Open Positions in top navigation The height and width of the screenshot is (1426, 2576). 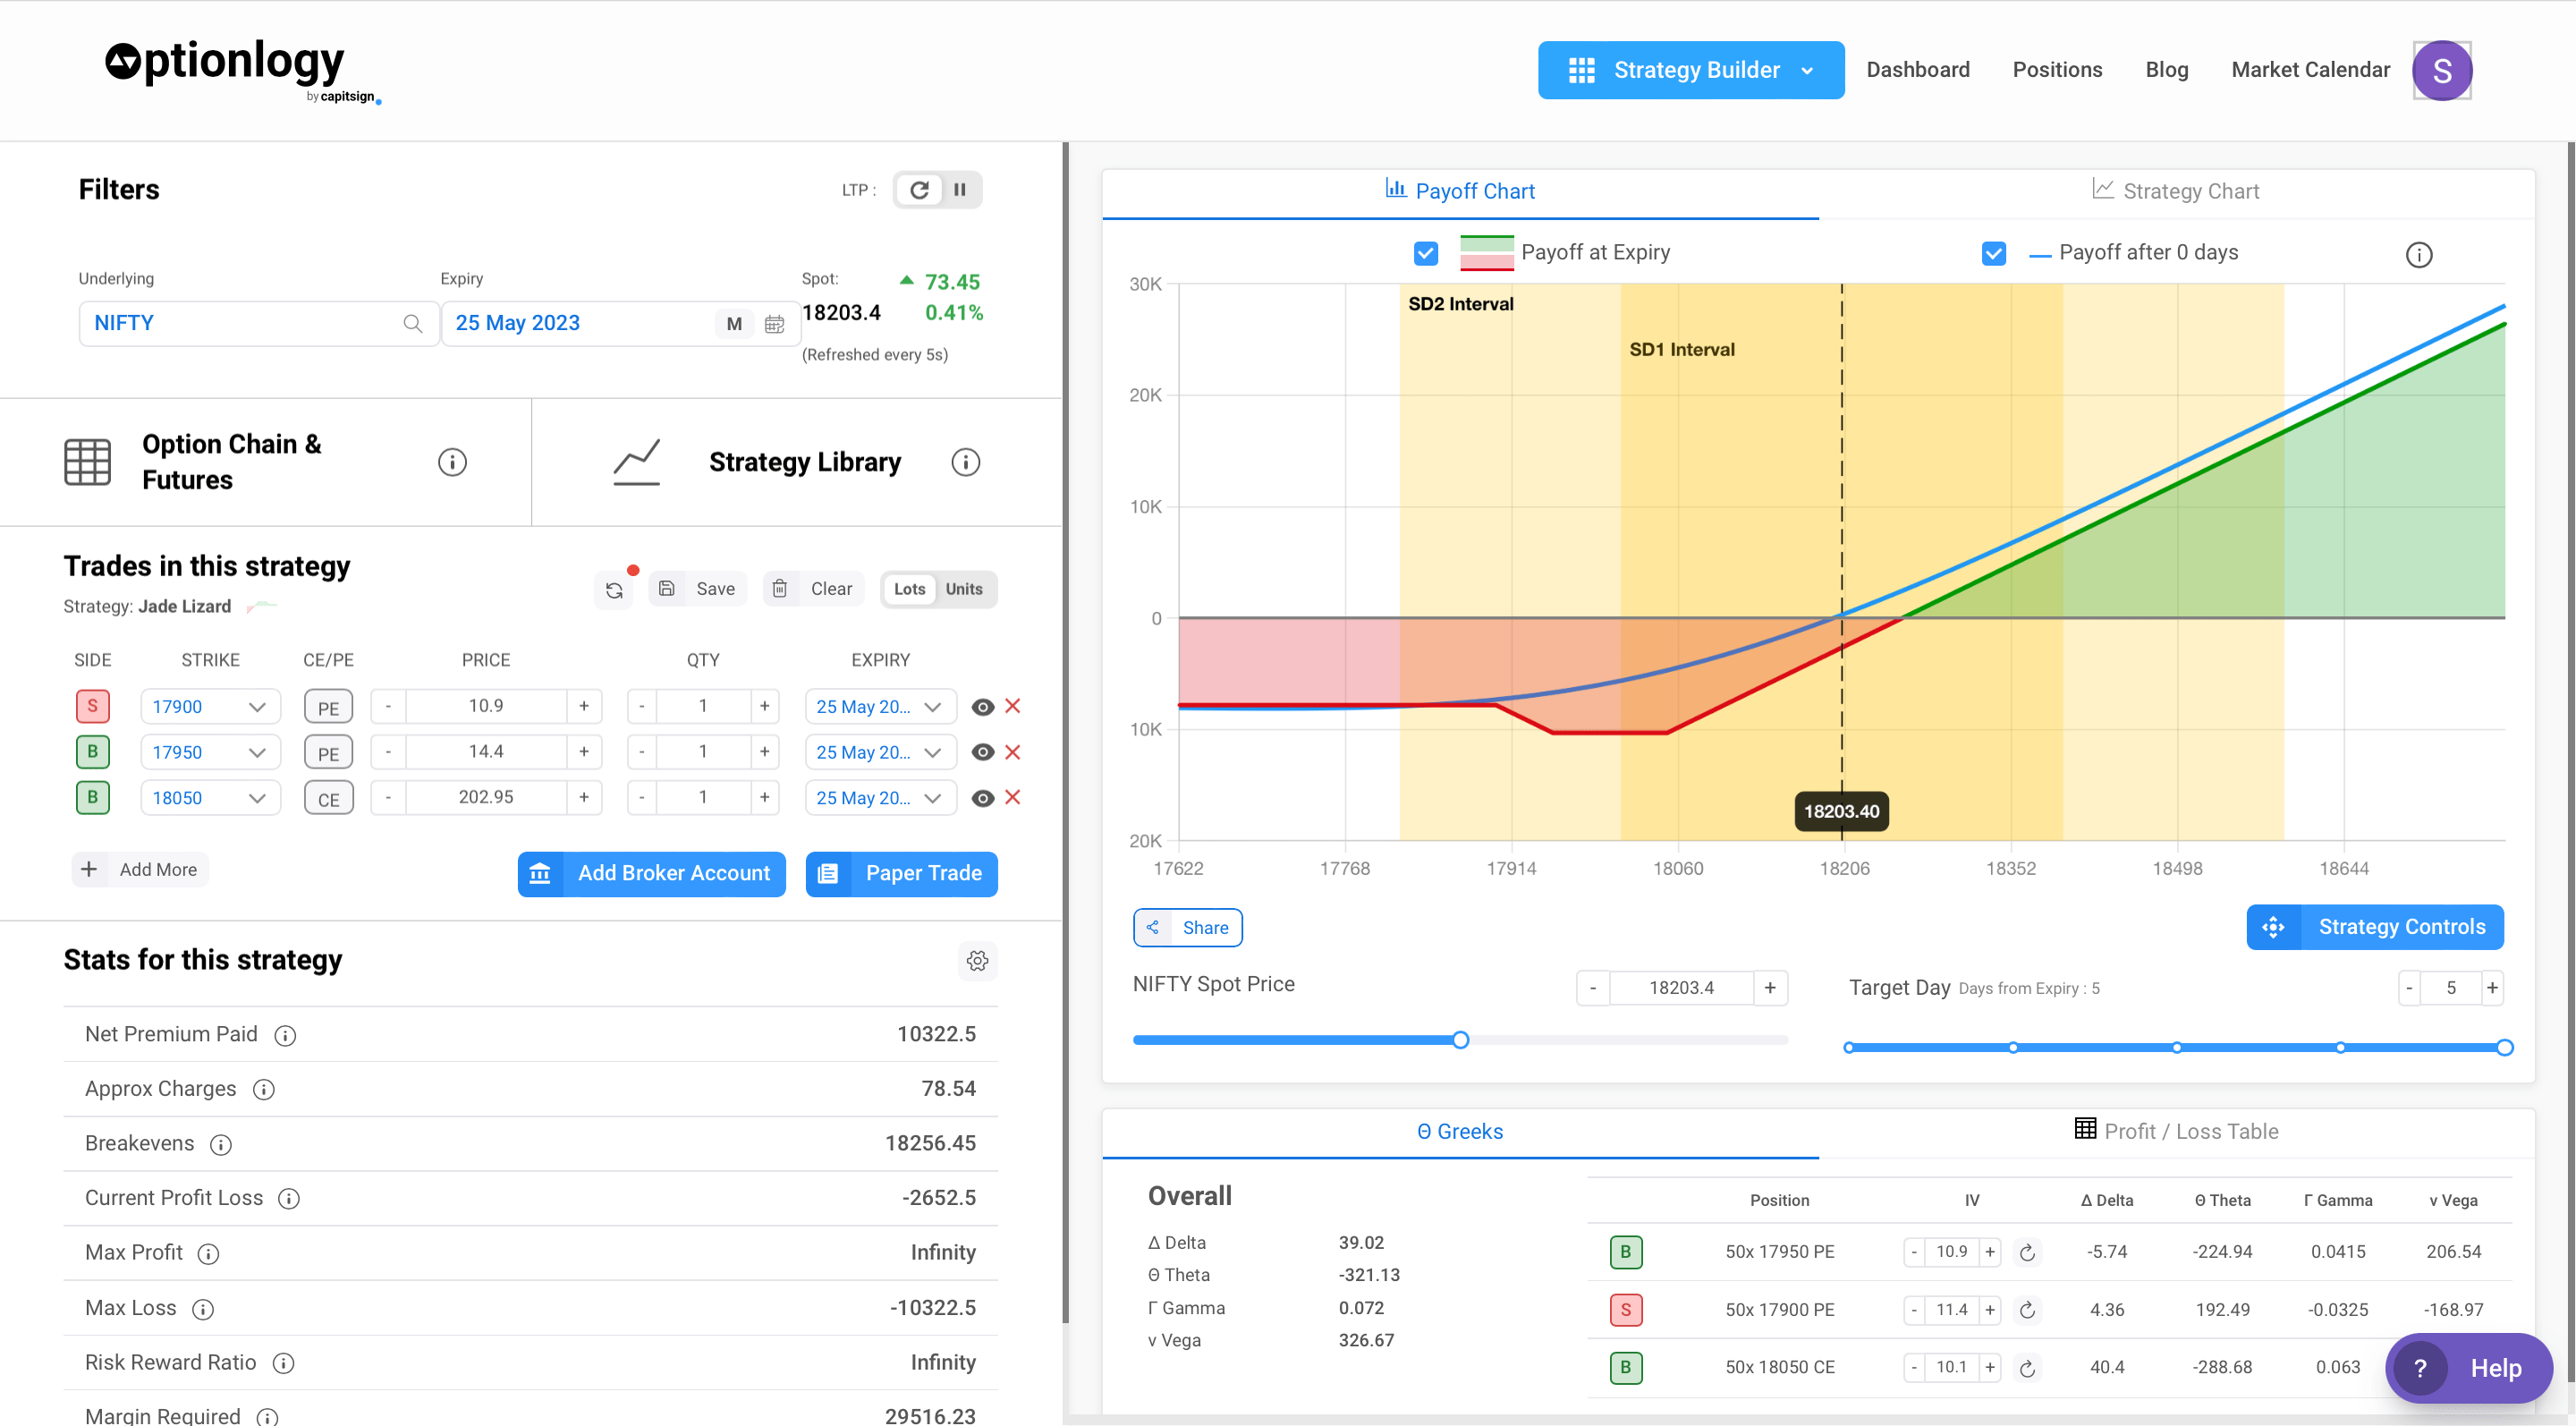click(2057, 70)
